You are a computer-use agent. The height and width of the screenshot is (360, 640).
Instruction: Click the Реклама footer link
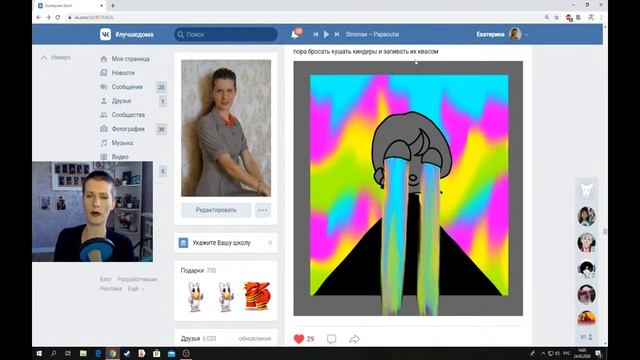[111, 289]
